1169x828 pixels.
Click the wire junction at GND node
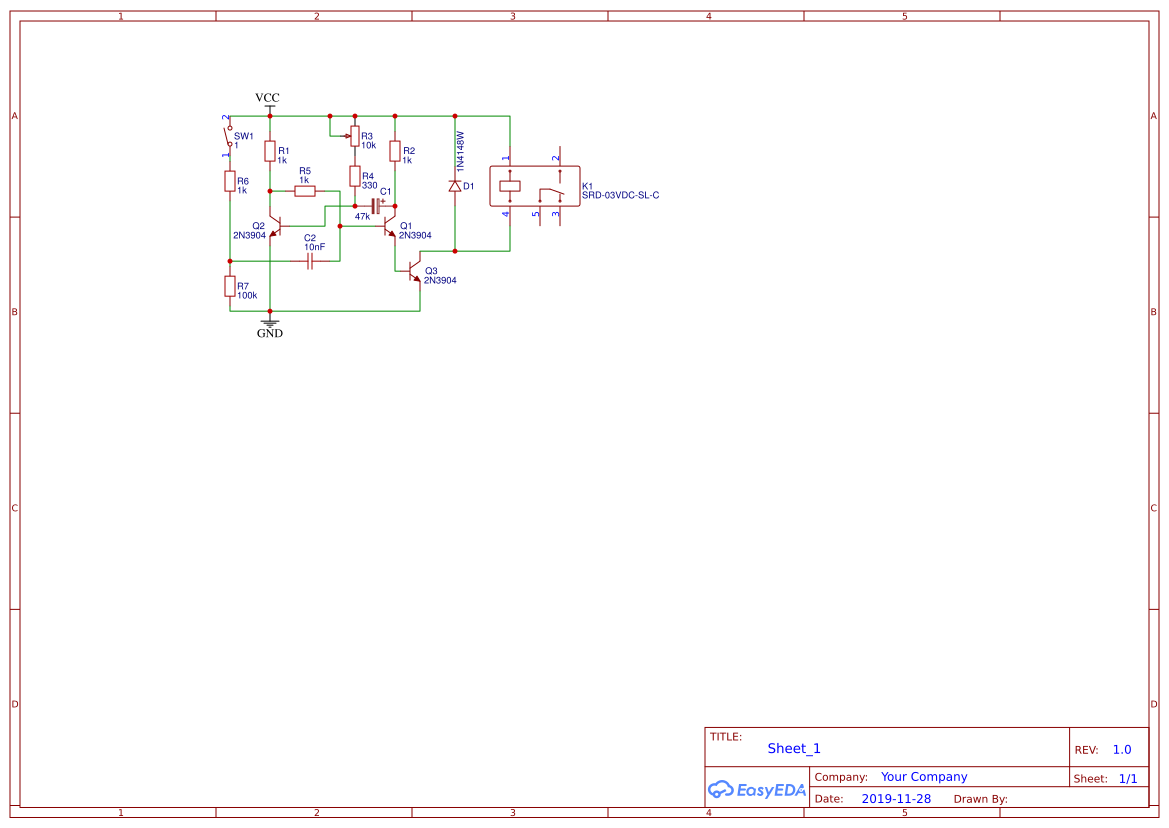[270, 311]
